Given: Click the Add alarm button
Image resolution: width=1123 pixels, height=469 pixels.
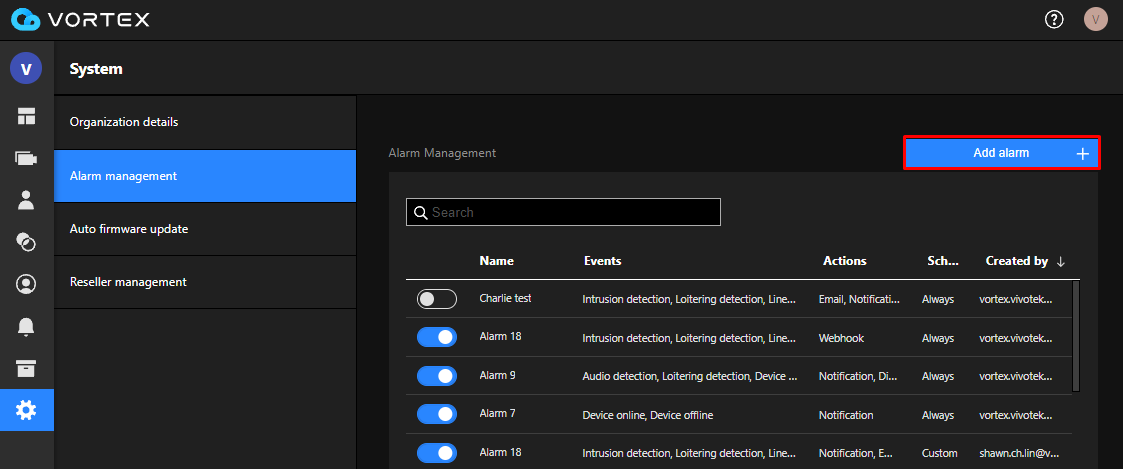Looking at the screenshot, I should (x=1001, y=153).
